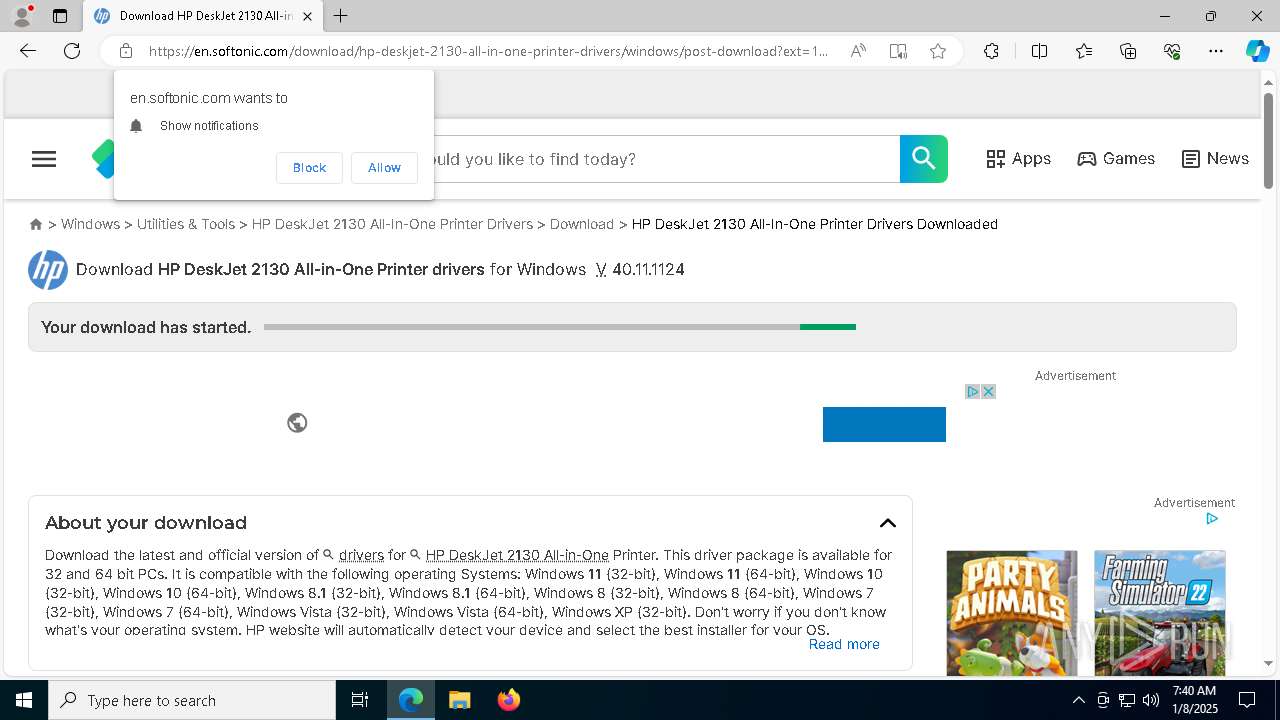The image size is (1280, 720).
Task: Collapse the About your download section
Action: pos(887,523)
